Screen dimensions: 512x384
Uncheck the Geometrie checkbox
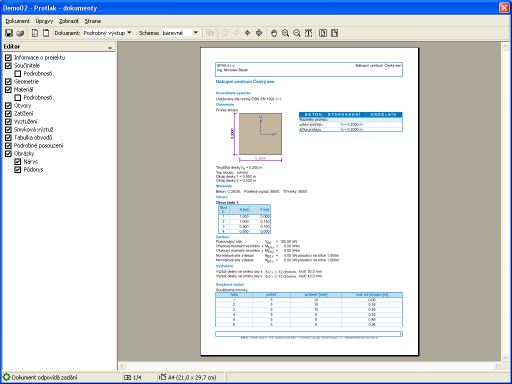(x=8, y=82)
